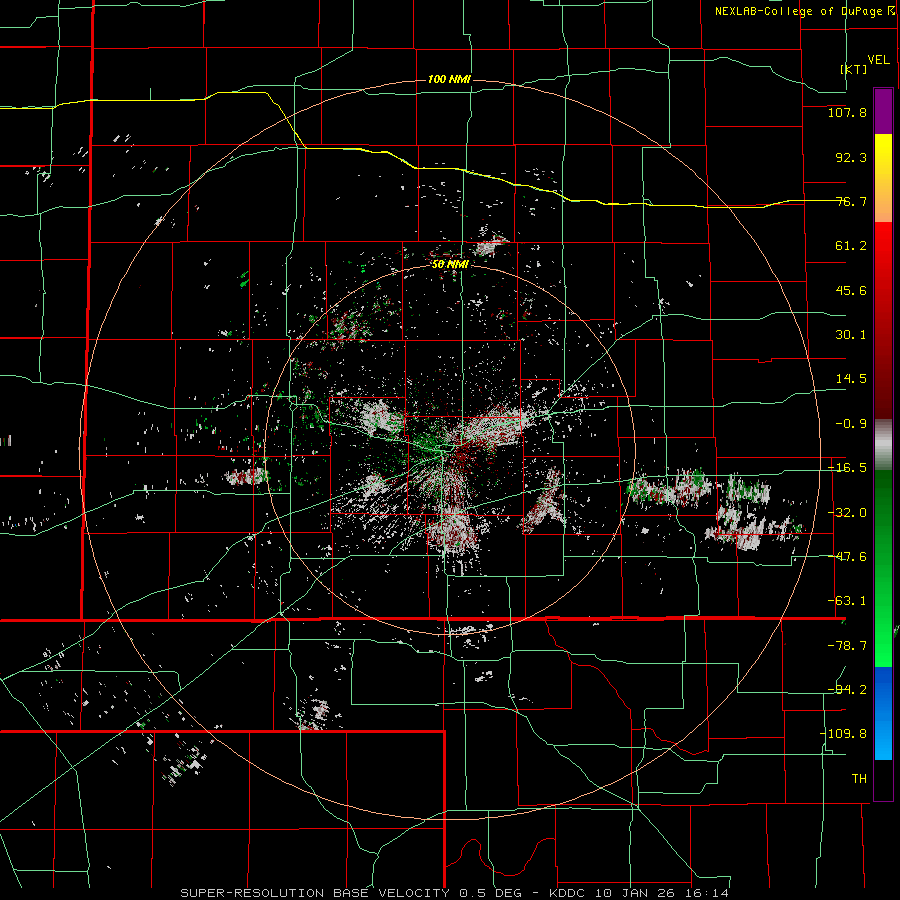This screenshot has height=900, width=900.
Task: Click the NEXLAB-College of DuPage label
Action: click(799, 11)
